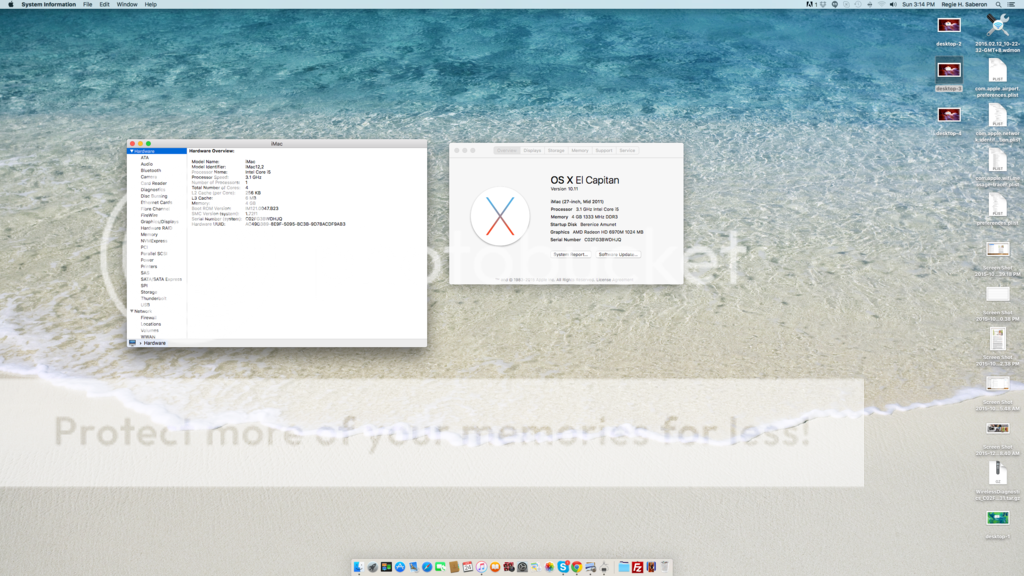1024x576 pixels.
Task: Collapse the Hardware tree section
Action: point(130,151)
